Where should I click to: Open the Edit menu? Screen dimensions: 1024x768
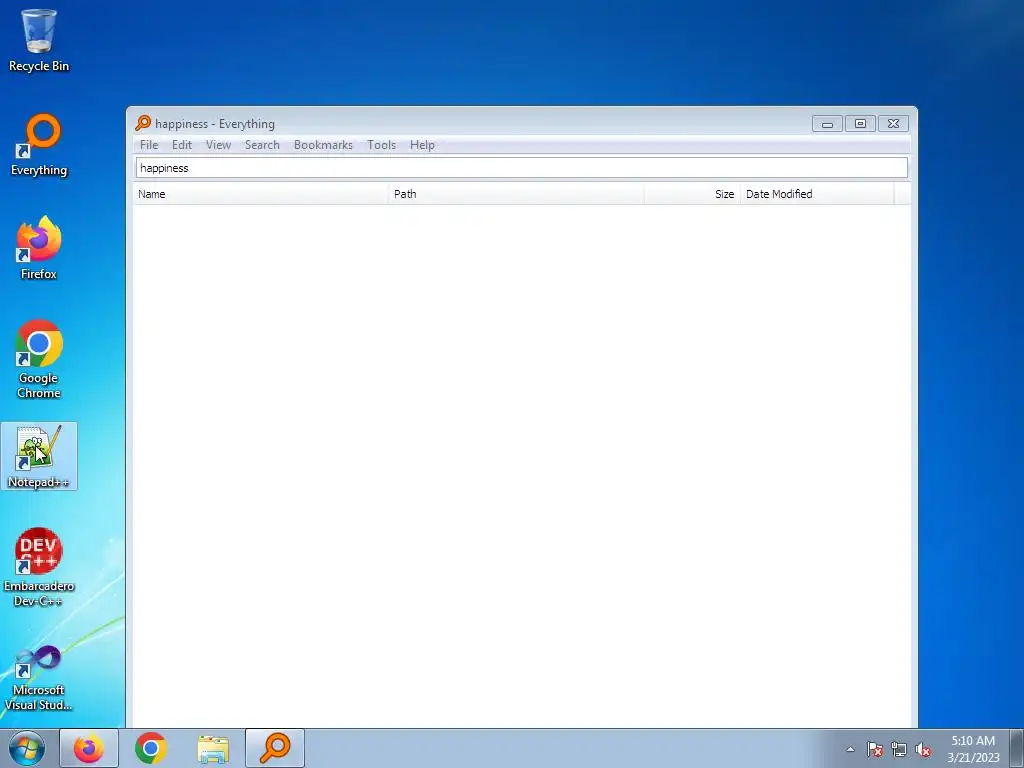click(x=182, y=145)
